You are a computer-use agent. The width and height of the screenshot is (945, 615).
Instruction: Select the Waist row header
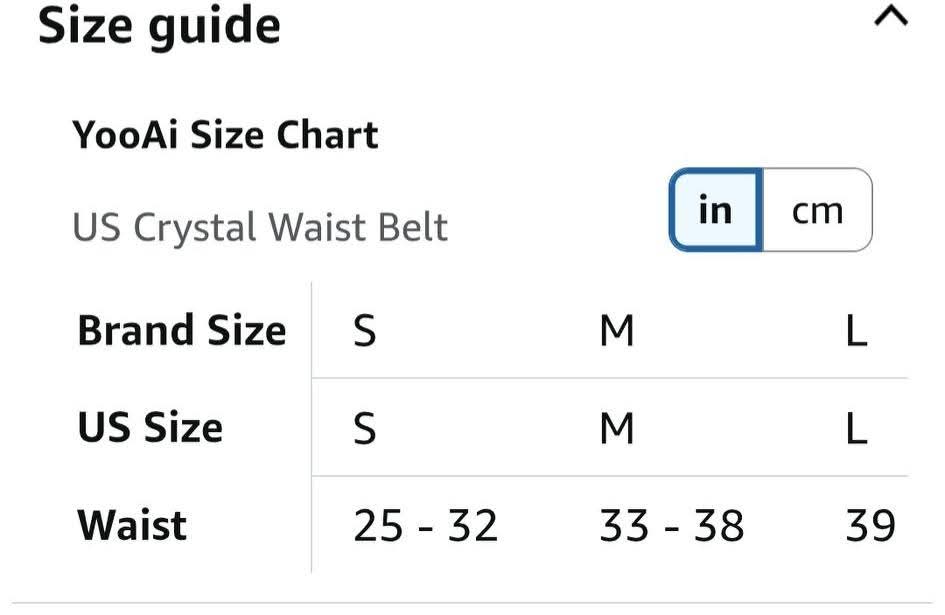(x=132, y=525)
